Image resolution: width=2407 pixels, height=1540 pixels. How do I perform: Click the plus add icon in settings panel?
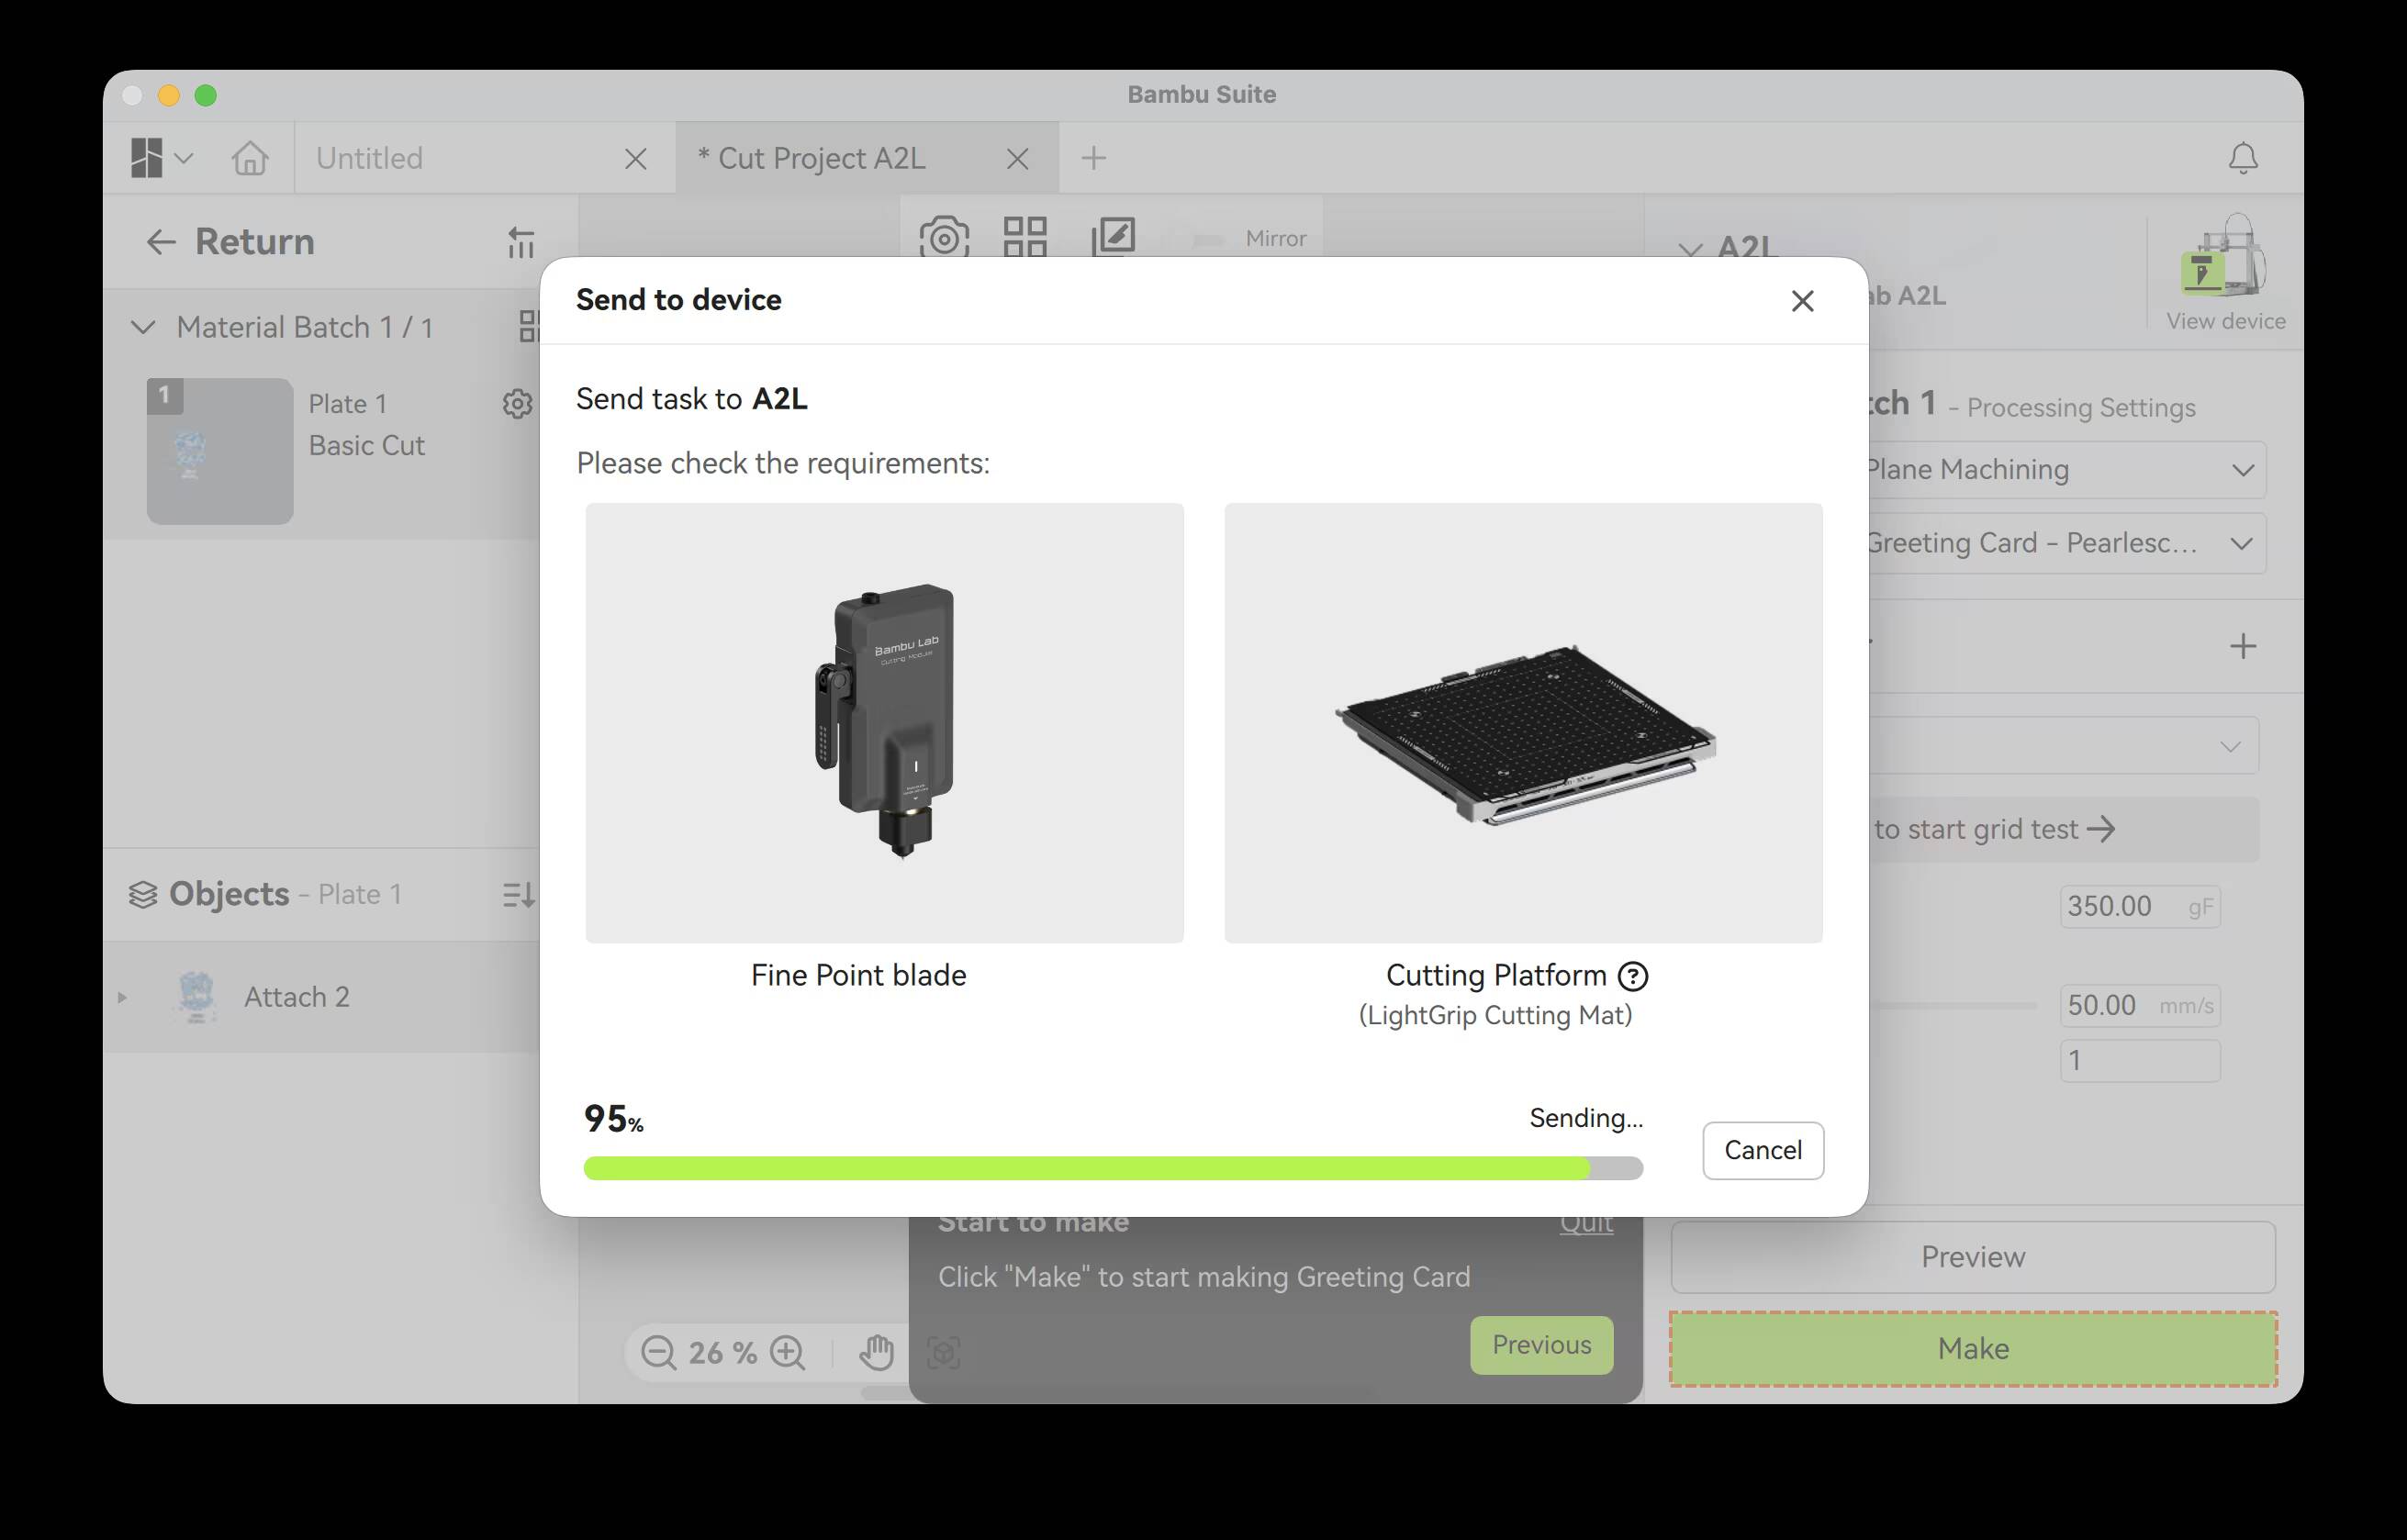(2243, 646)
